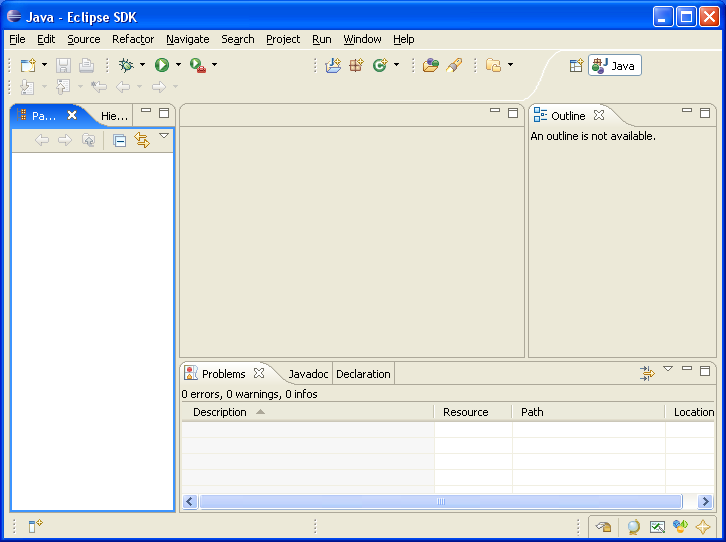Image resolution: width=726 pixels, height=542 pixels.
Task: Close the Outline view tab
Action: pos(599,115)
